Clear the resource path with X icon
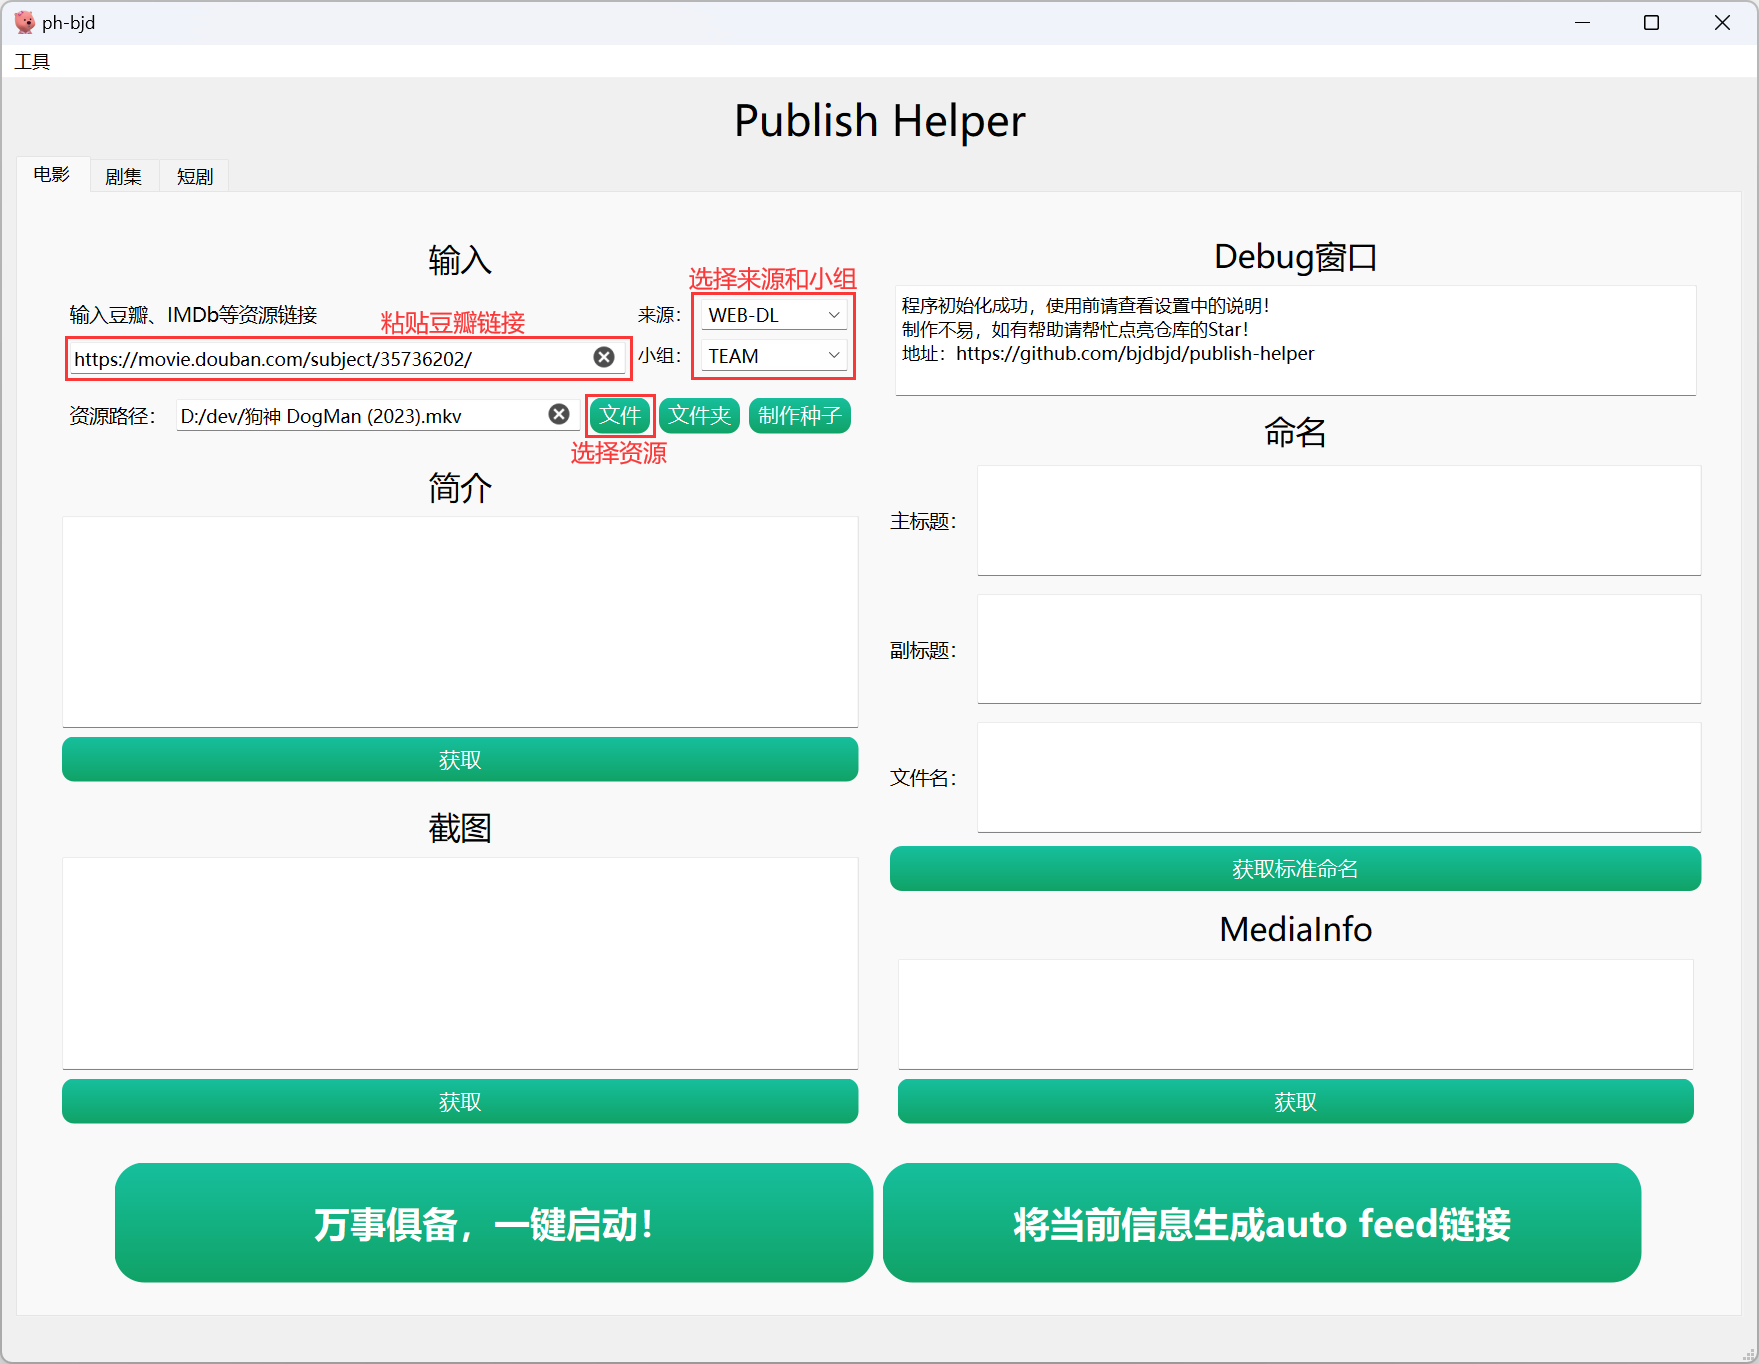 point(559,414)
